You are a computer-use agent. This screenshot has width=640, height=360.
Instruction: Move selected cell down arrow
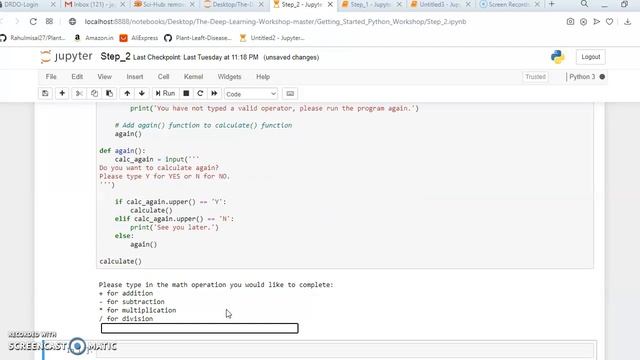(x=142, y=93)
